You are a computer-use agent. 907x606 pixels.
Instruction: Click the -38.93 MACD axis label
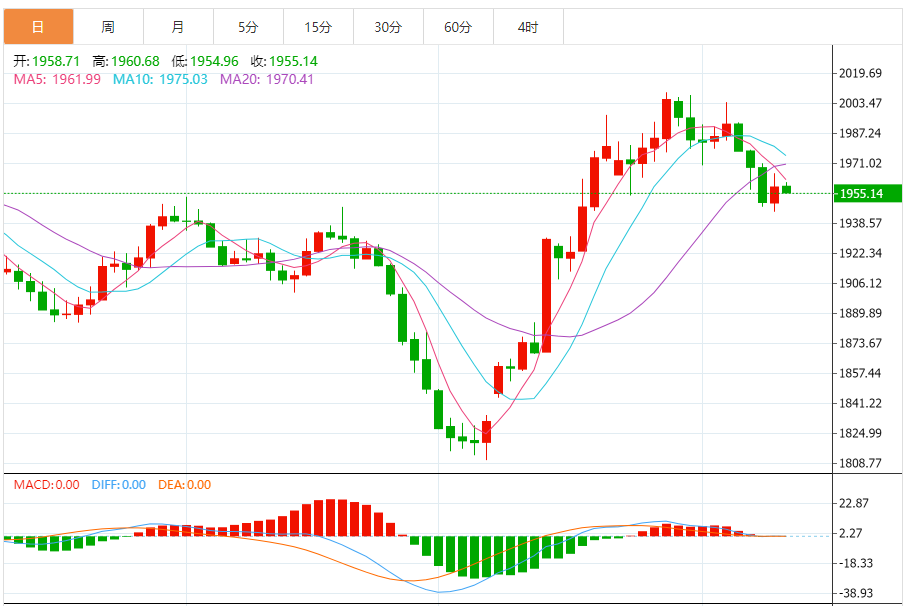point(856,594)
